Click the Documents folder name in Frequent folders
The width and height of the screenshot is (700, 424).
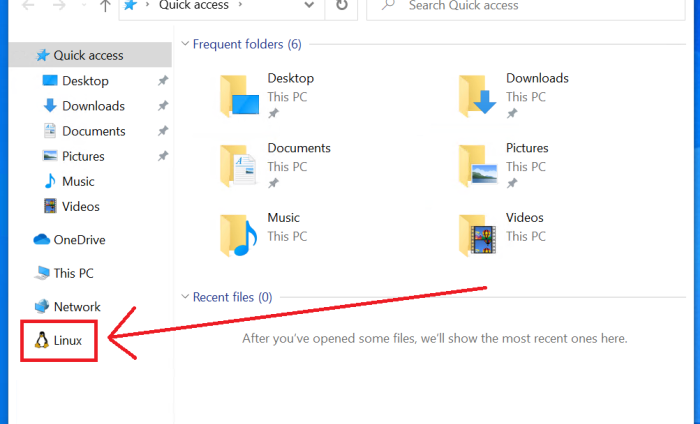[299, 148]
